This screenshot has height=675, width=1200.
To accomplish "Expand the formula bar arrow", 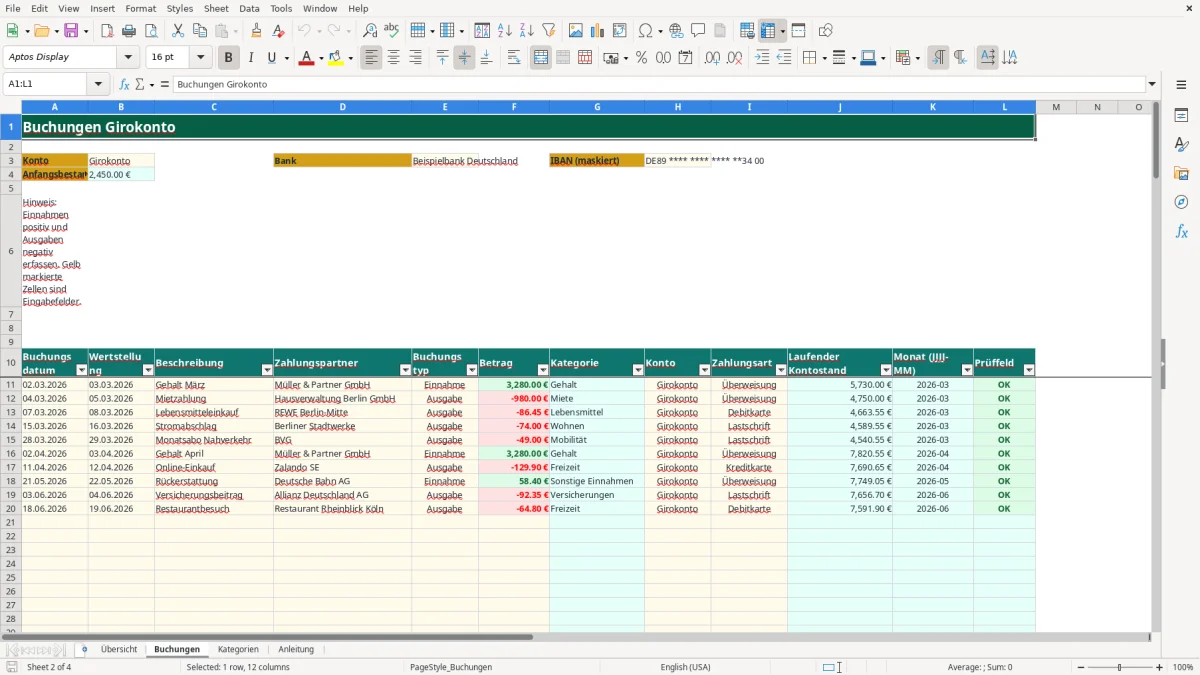I will tap(1152, 84).
